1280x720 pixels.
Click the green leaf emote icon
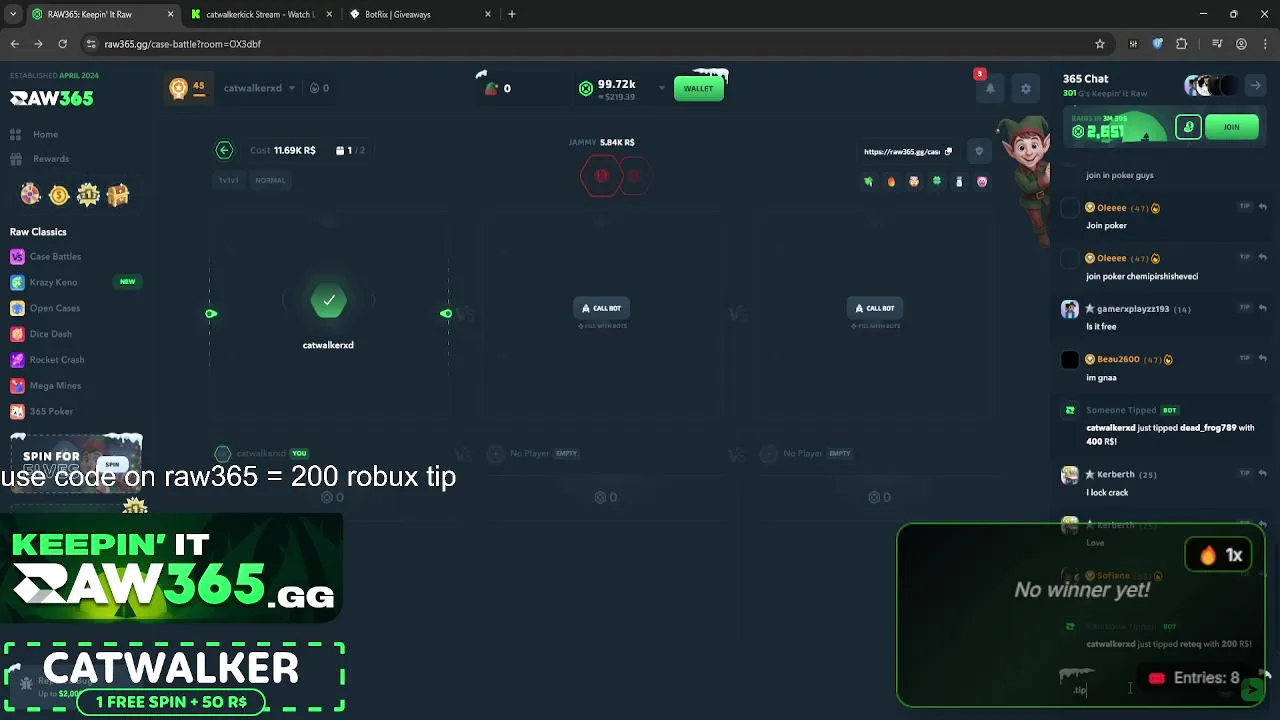[x=868, y=182]
